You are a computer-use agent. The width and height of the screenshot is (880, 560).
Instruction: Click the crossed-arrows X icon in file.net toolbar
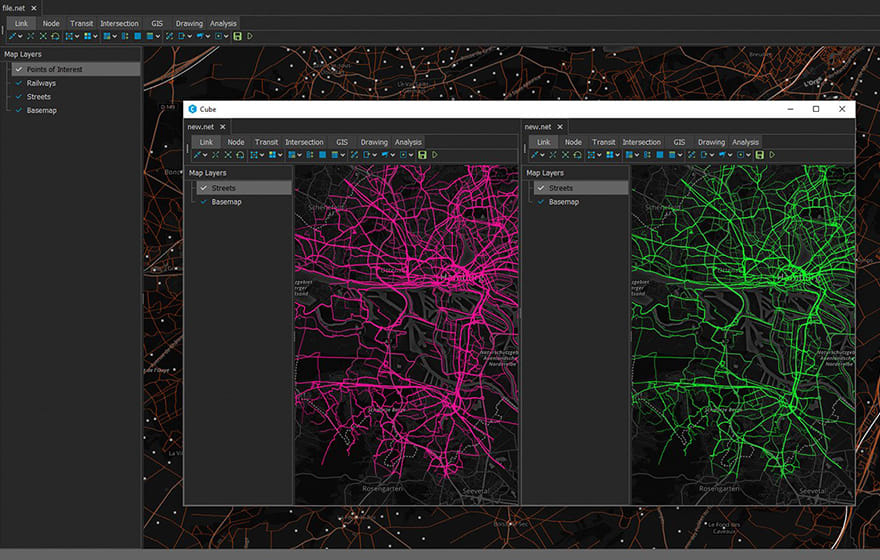click(43, 36)
